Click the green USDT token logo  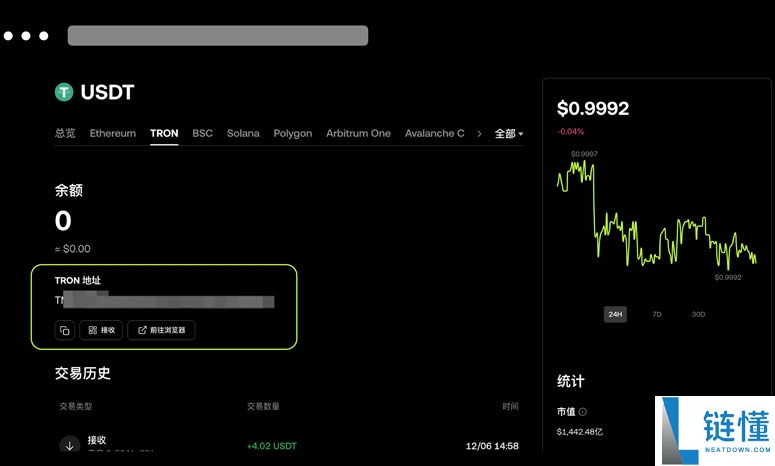click(x=64, y=92)
